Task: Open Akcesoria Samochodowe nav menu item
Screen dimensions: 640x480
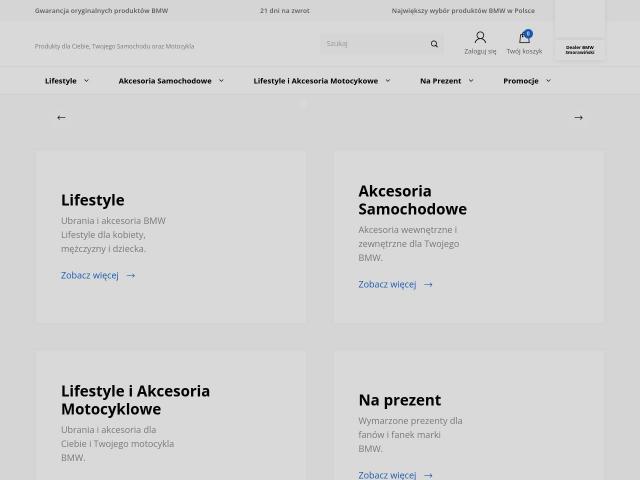Action: (165, 81)
